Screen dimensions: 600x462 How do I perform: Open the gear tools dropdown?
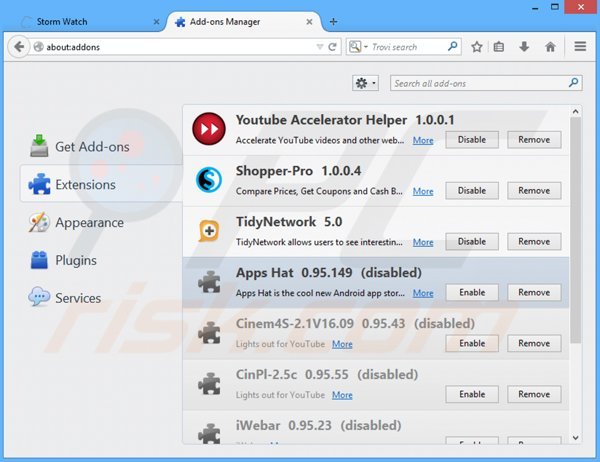[x=365, y=83]
